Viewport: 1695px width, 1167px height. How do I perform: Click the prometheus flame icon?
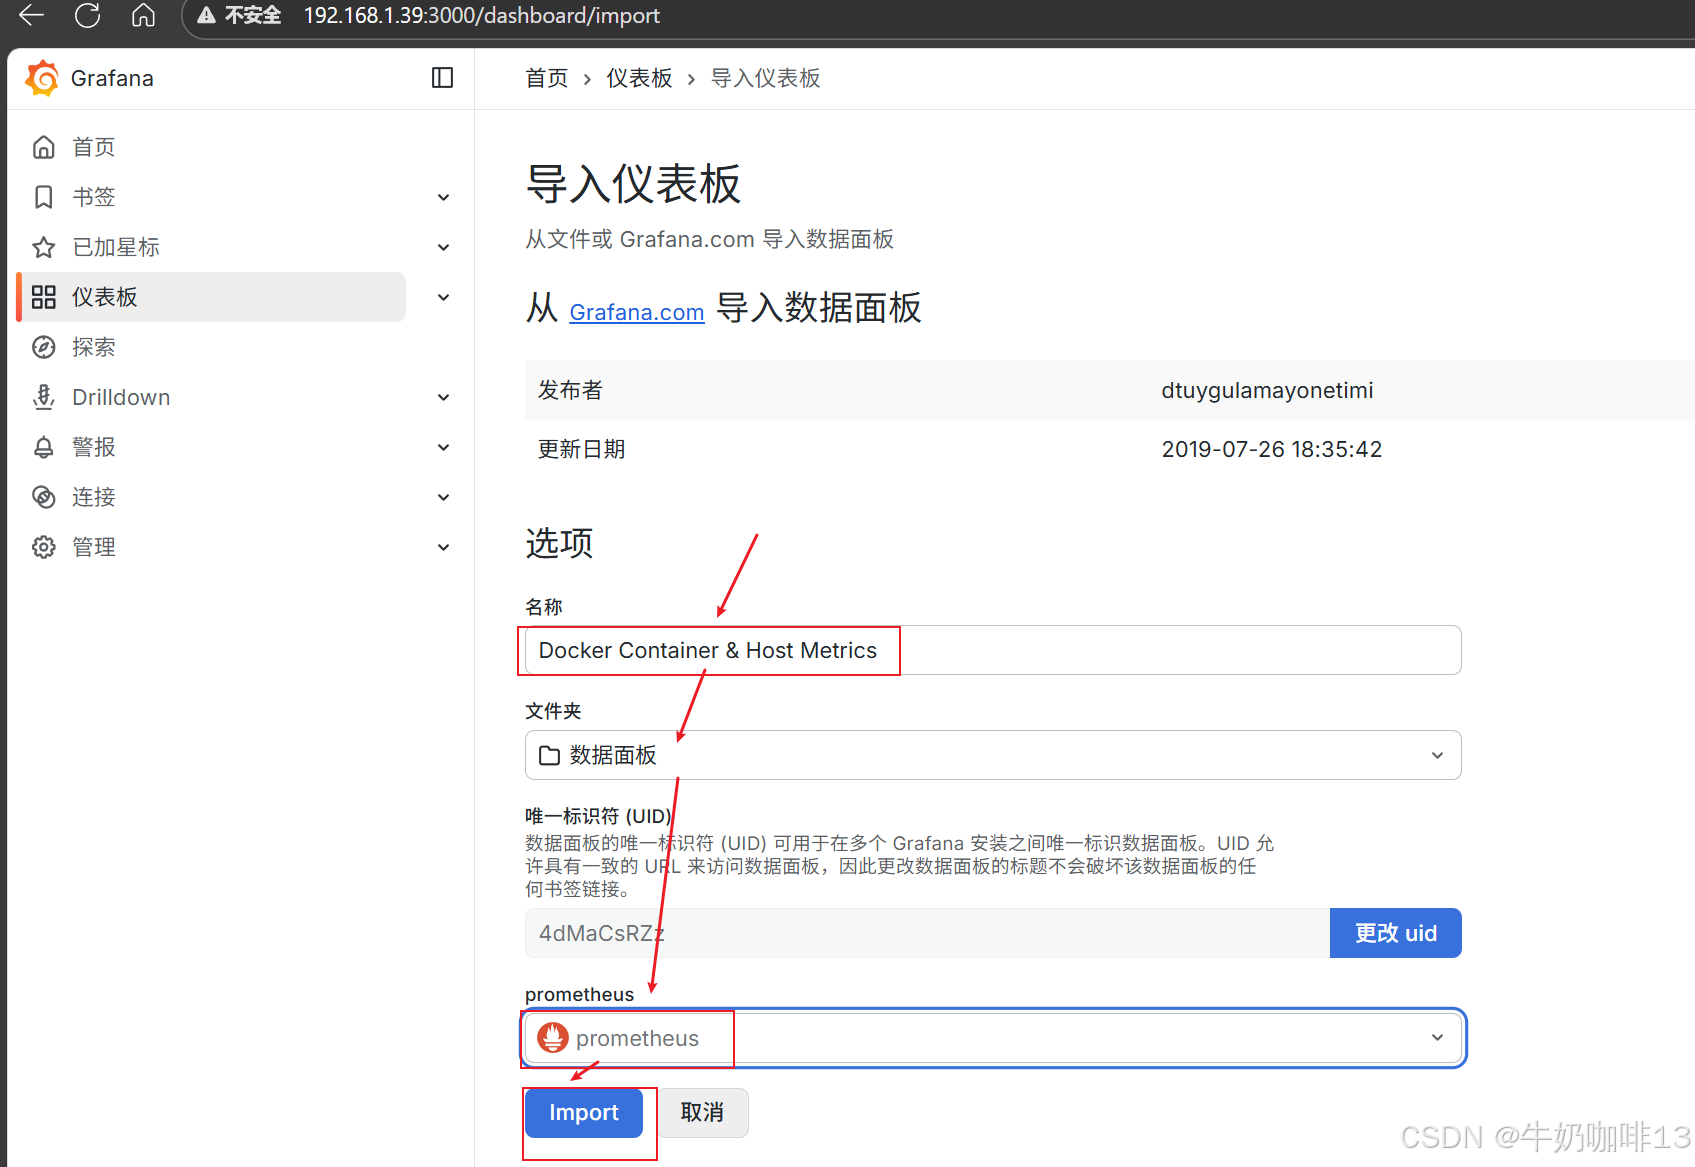tap(553, 1038)
